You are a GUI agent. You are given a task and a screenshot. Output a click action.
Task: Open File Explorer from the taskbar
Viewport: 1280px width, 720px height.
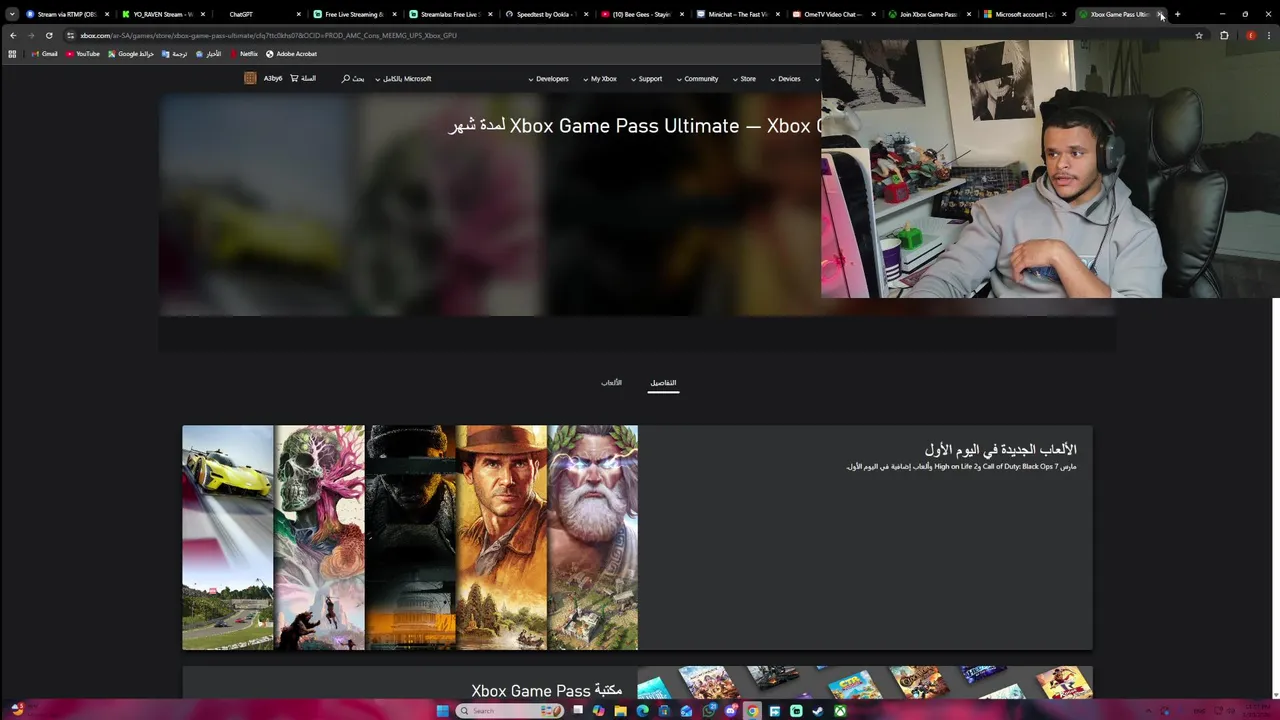620,711
